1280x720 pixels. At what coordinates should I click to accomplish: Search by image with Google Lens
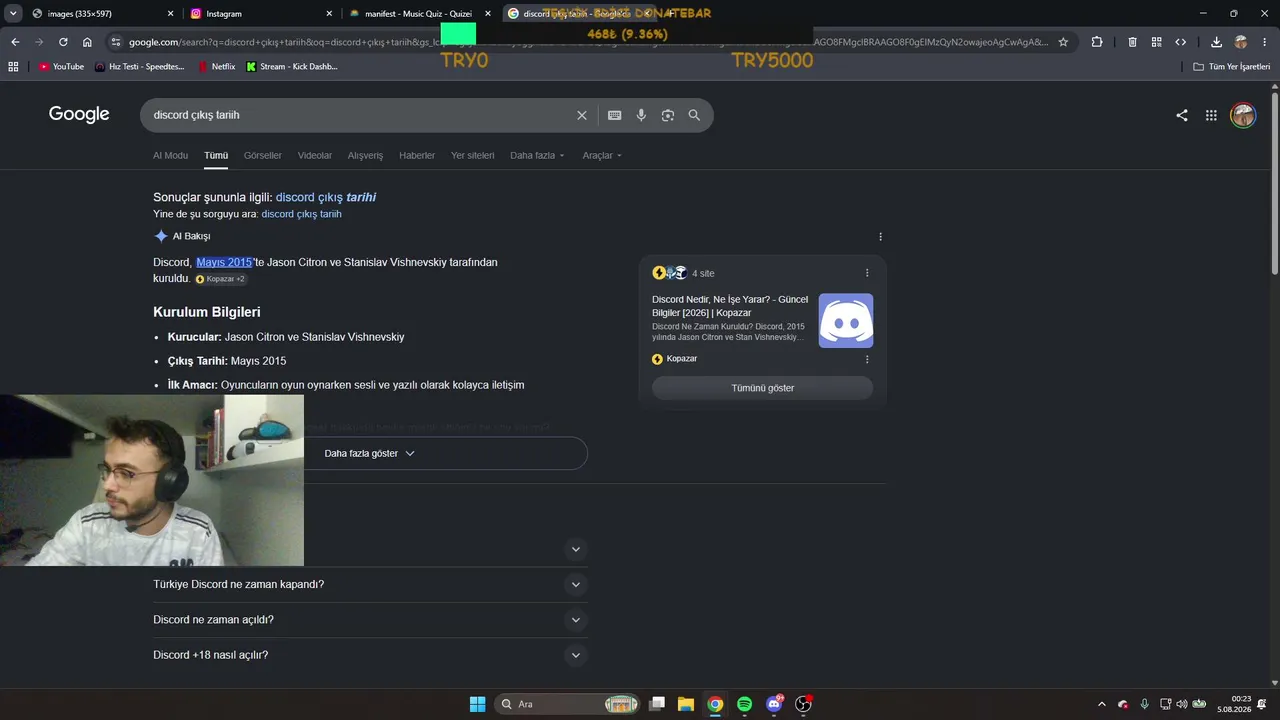[x=668, y=115]
